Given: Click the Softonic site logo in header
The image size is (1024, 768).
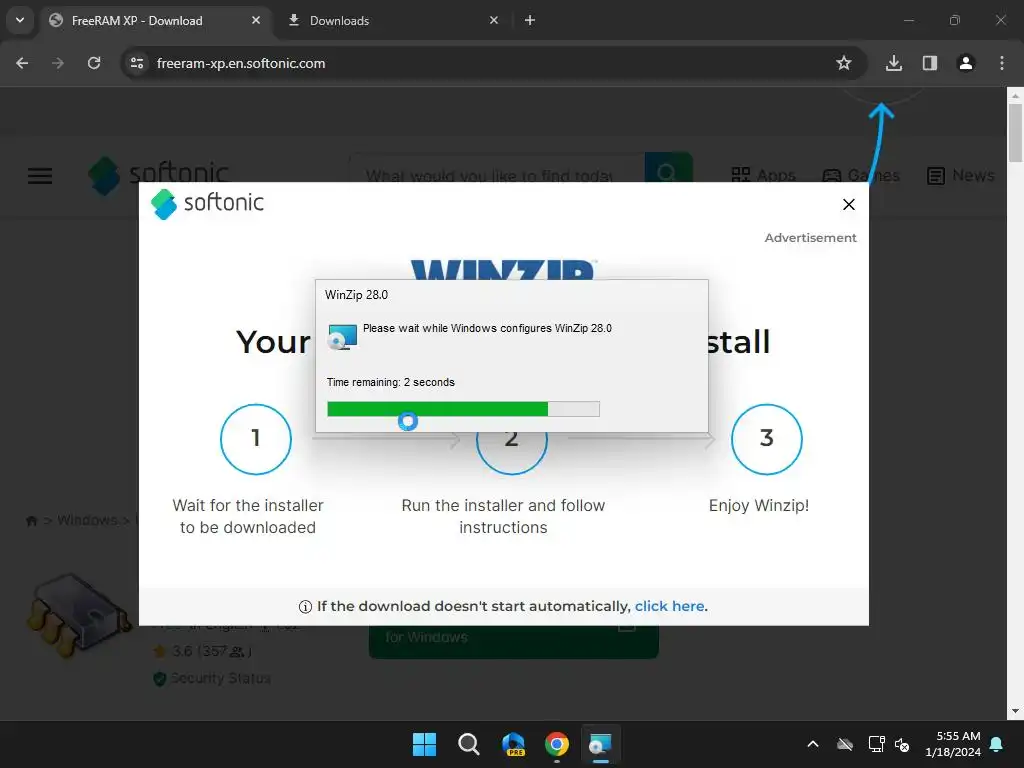Looking at the screenshot, I should (x=159, y=175).
